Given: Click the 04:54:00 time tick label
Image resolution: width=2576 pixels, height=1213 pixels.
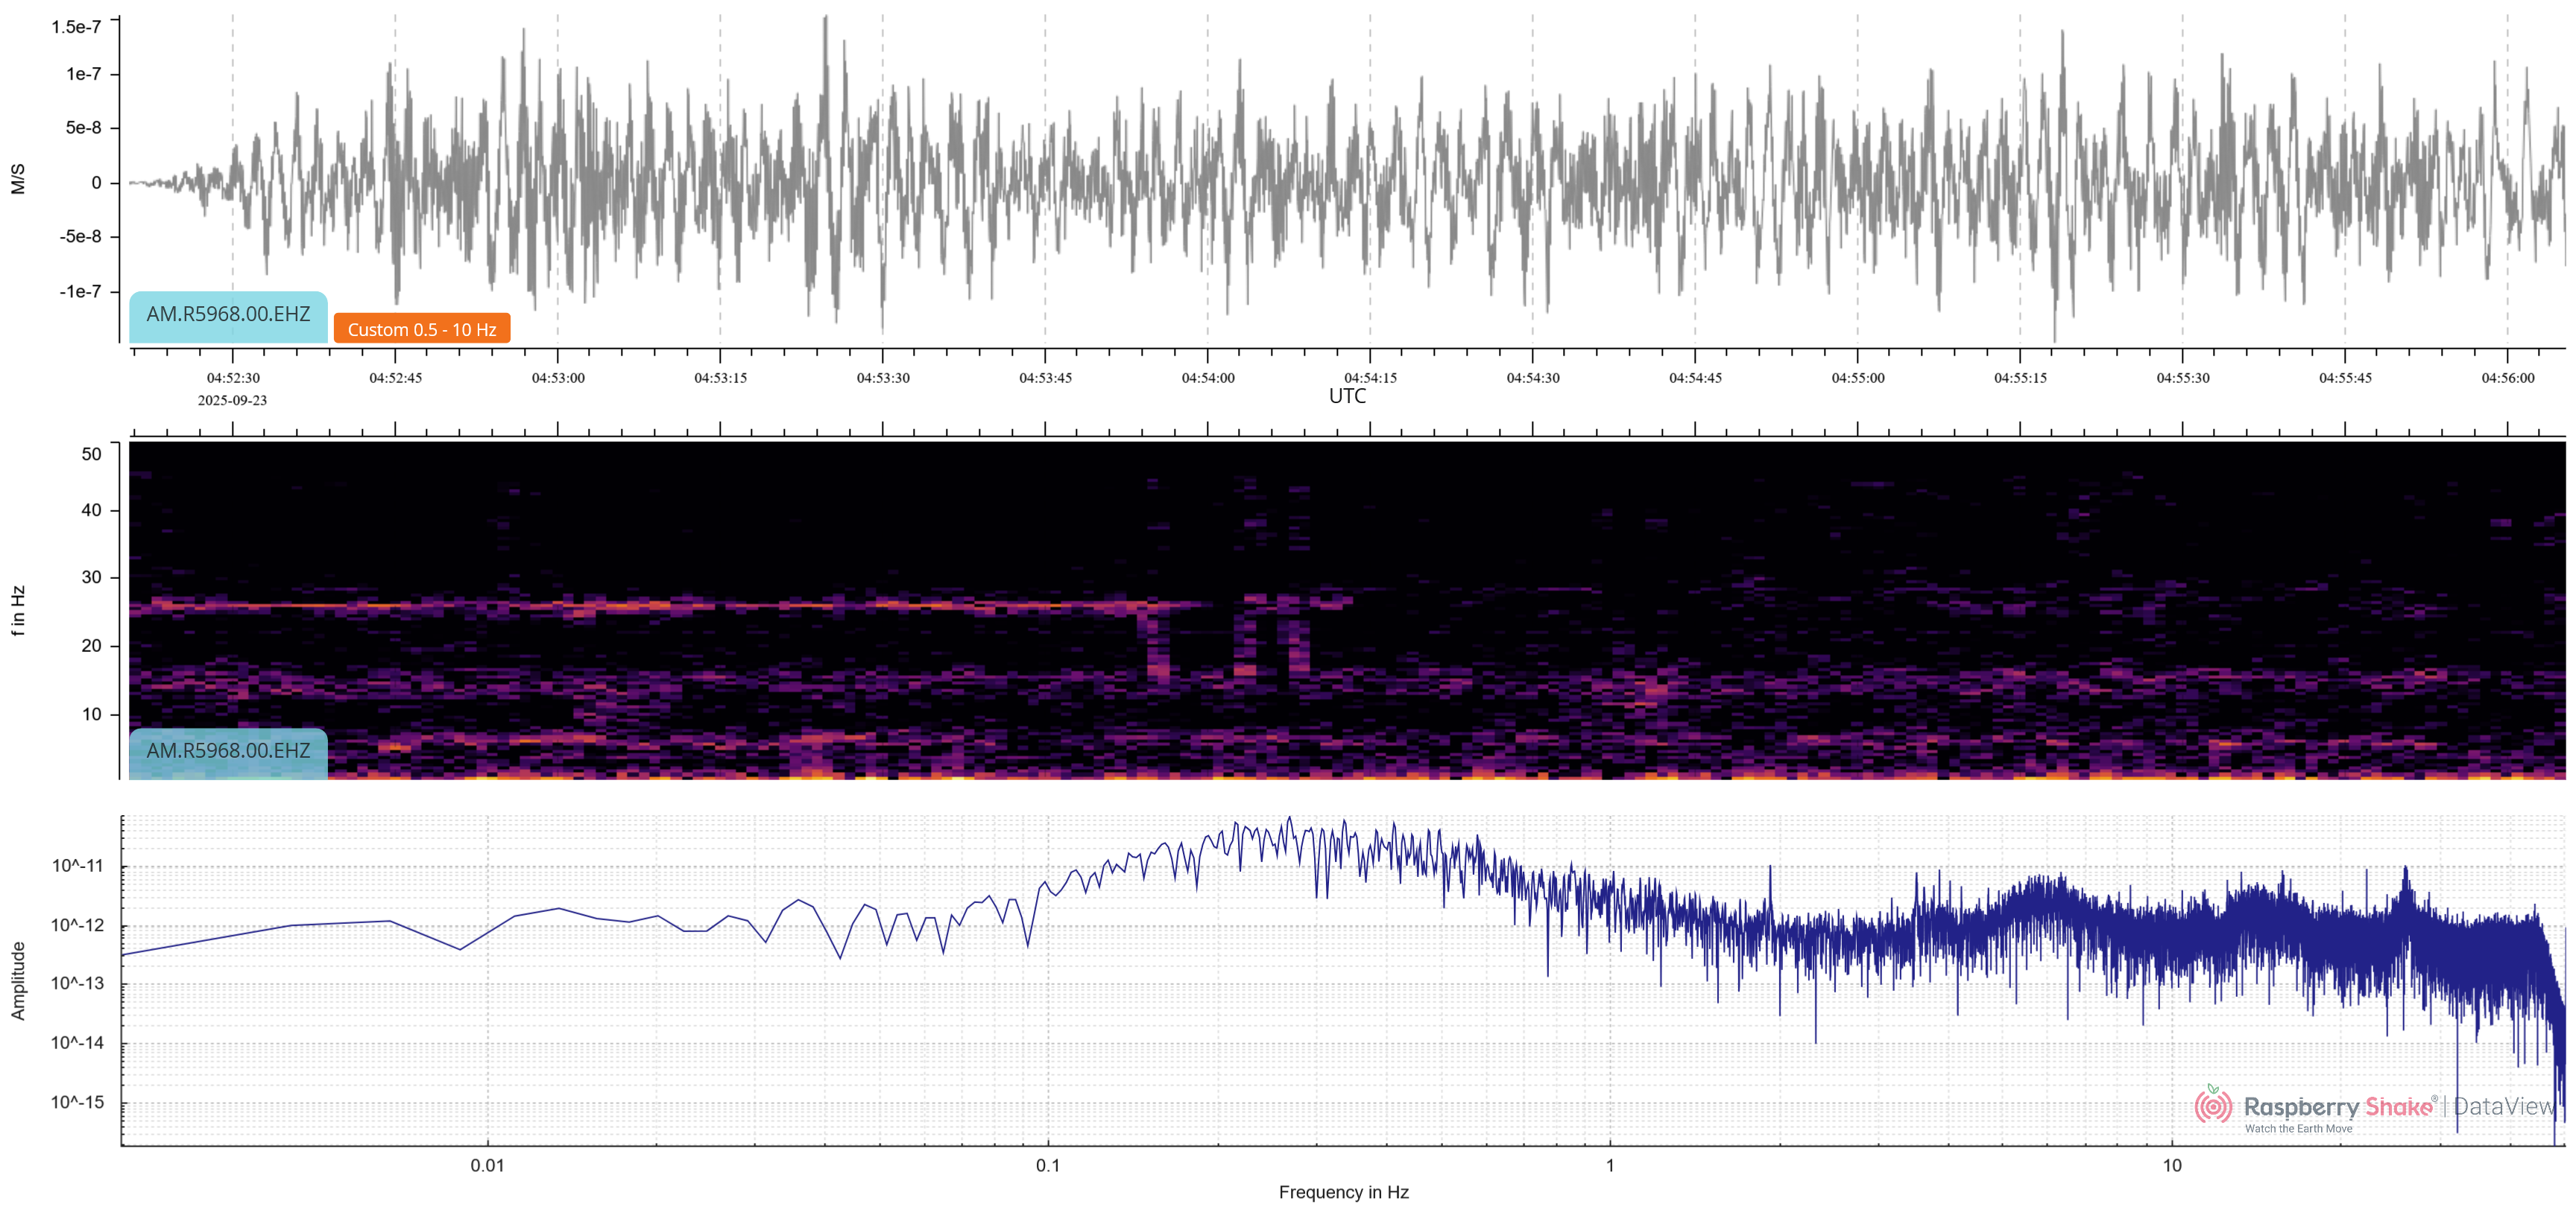Looking at the screenshot, I should (x=1208, y=378).
